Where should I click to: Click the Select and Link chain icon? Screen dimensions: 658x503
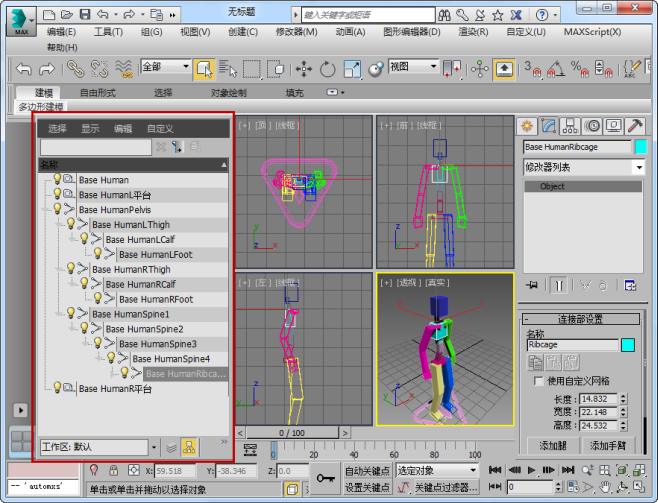pos(76,69)
